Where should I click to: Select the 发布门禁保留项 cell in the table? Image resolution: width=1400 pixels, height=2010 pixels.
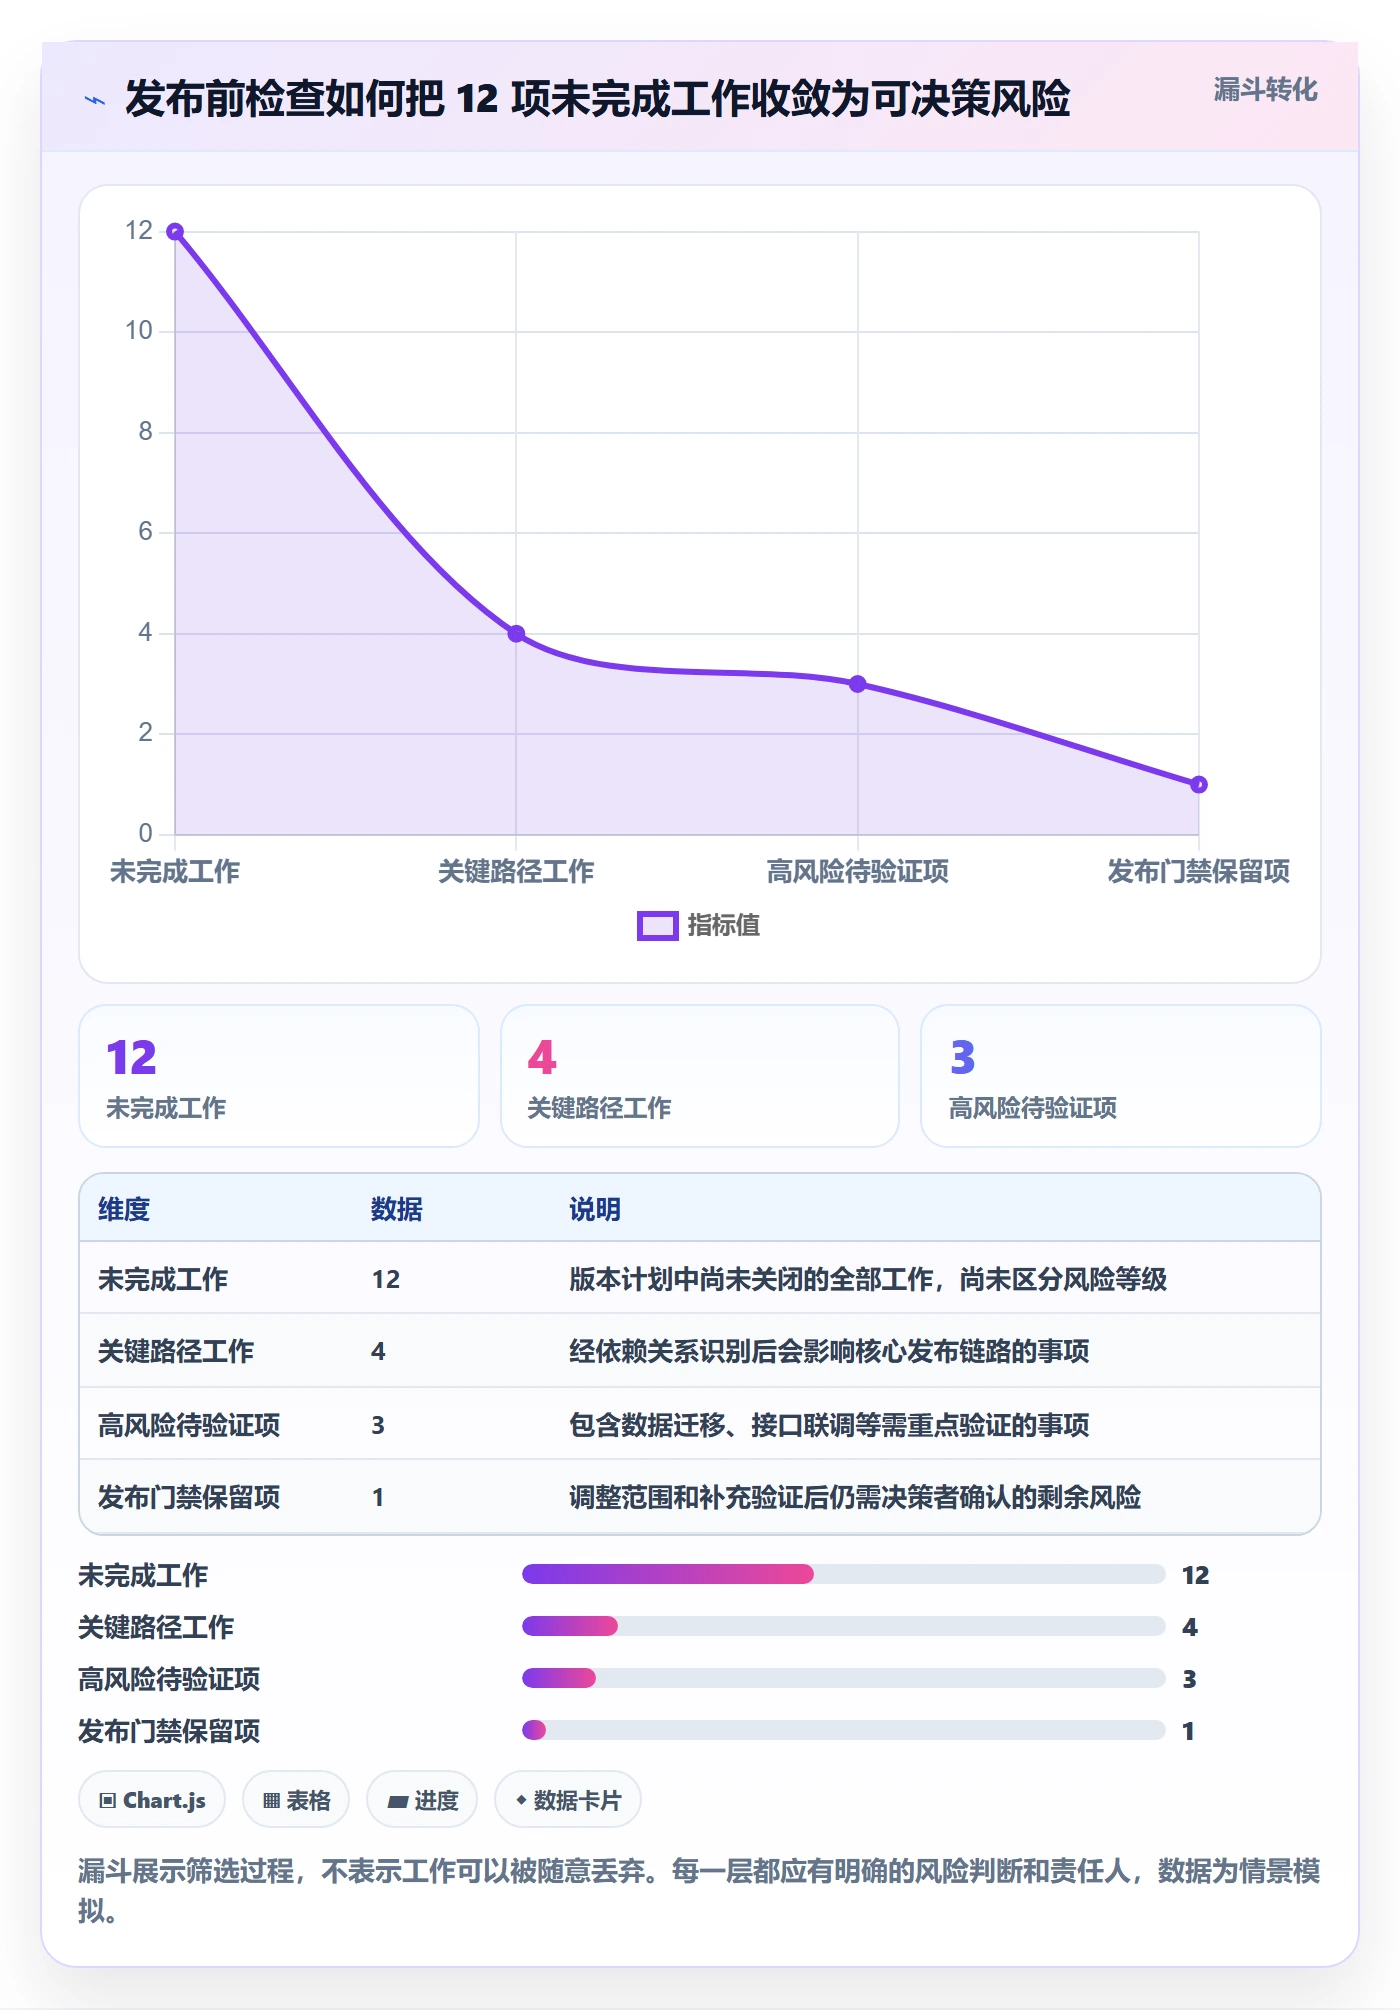tap(189, 1498)
